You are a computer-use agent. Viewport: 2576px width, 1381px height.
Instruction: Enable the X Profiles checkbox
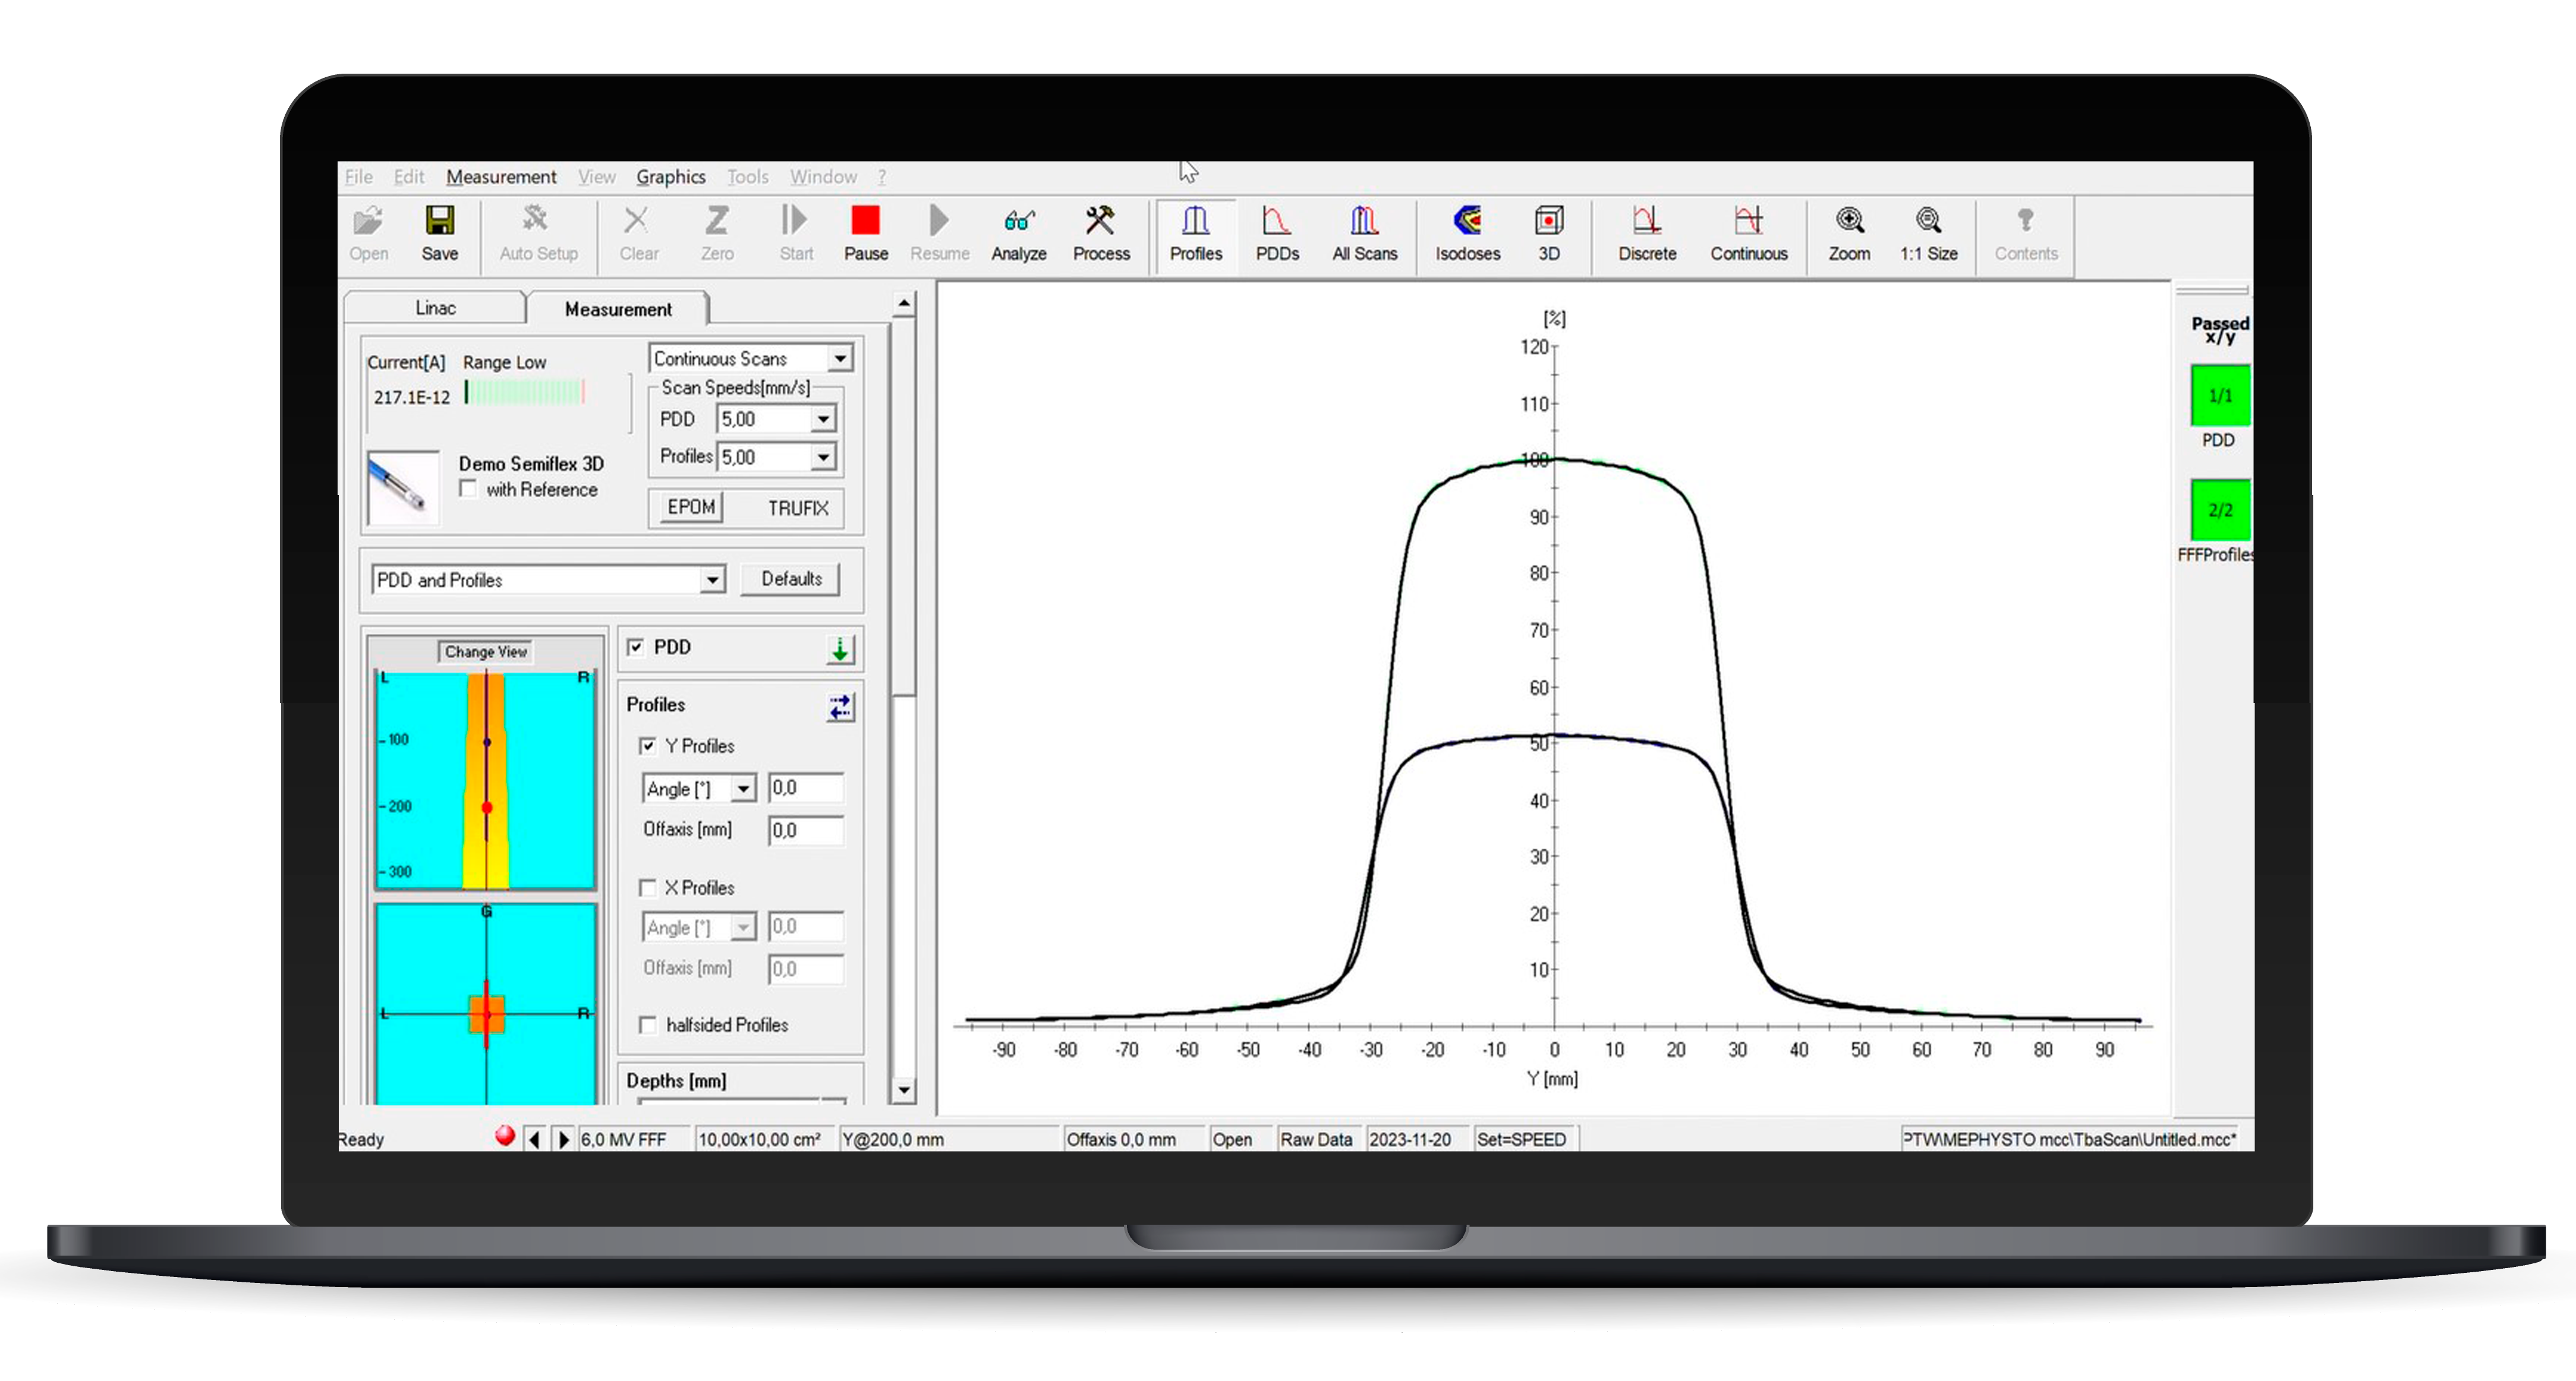tap(648, 888)
